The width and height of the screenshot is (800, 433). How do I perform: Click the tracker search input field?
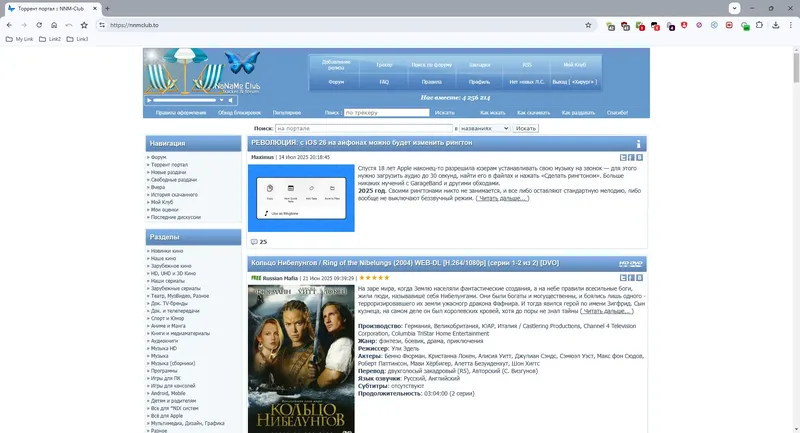point(387,113)
